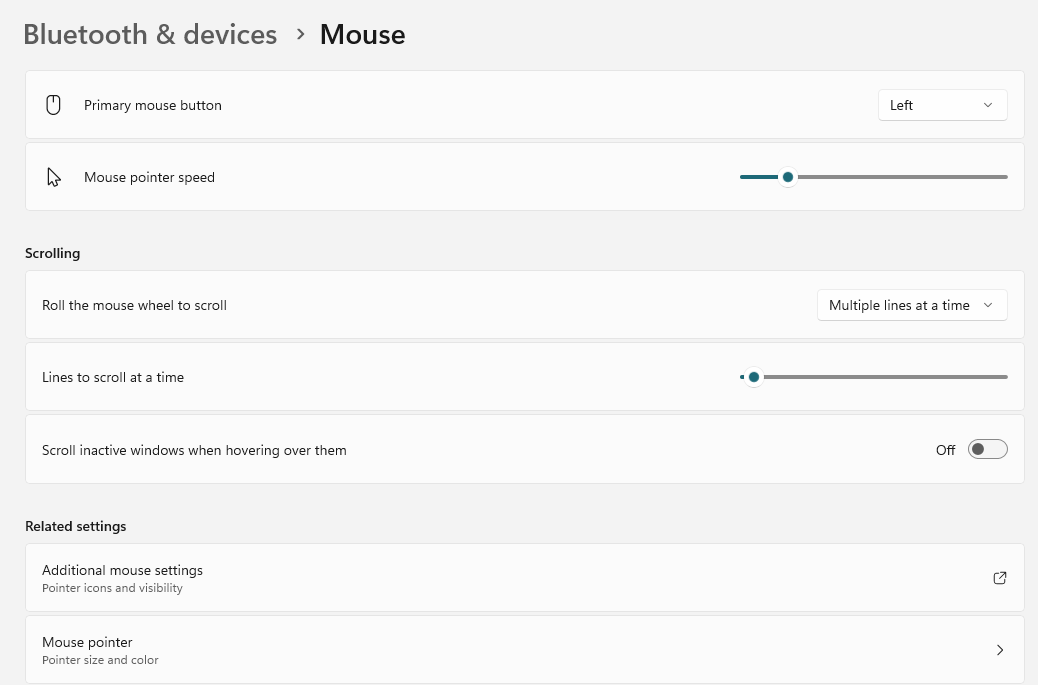Click the far right end of pointer speed track
1038x685 pixels.
1004,177
